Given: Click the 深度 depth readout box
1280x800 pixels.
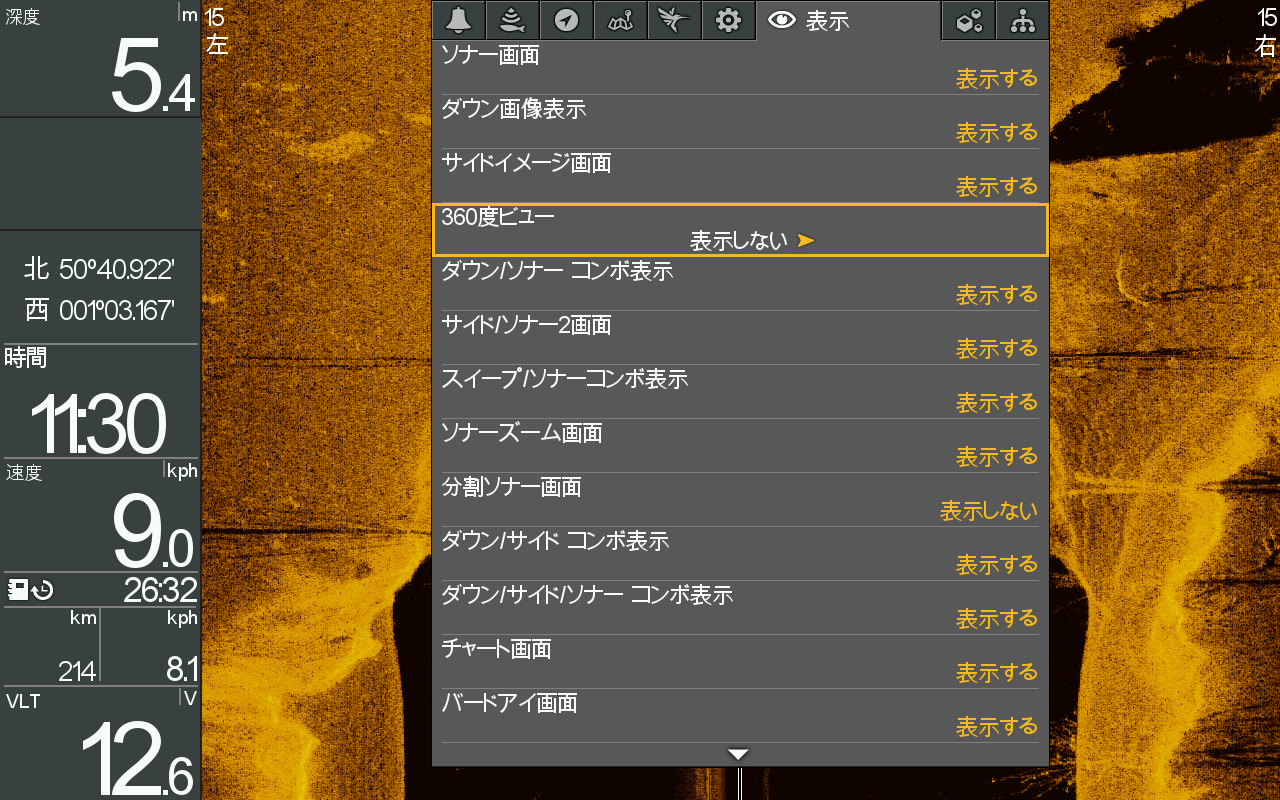Looking at the screenshot, I should (100, 58).
